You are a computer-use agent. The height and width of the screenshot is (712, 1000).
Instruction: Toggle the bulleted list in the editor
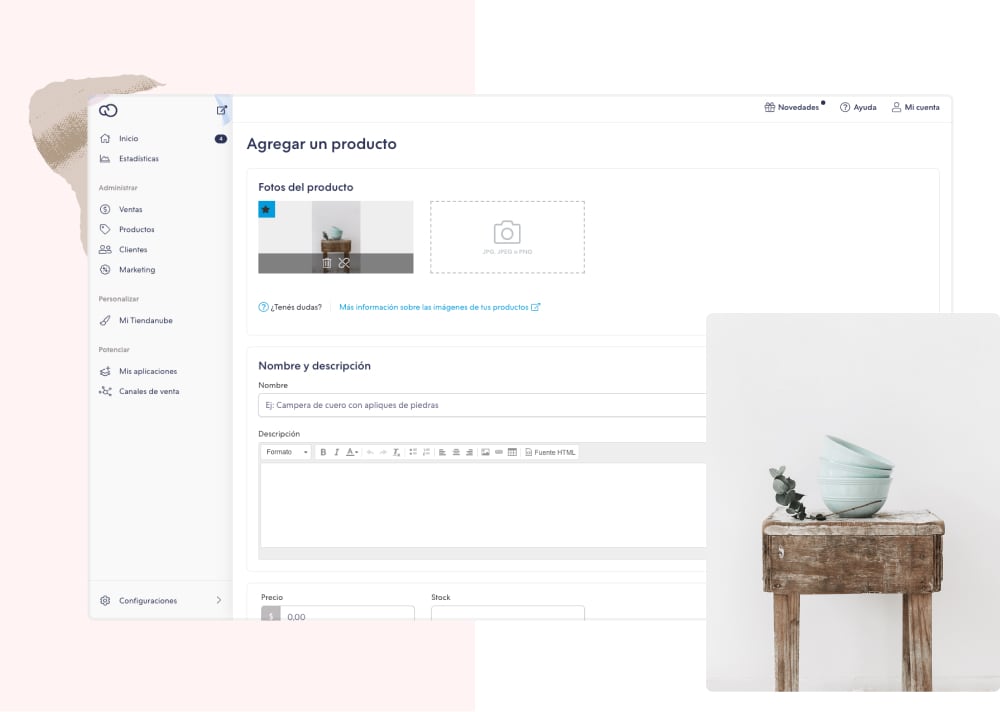click(x=413, y=452)
